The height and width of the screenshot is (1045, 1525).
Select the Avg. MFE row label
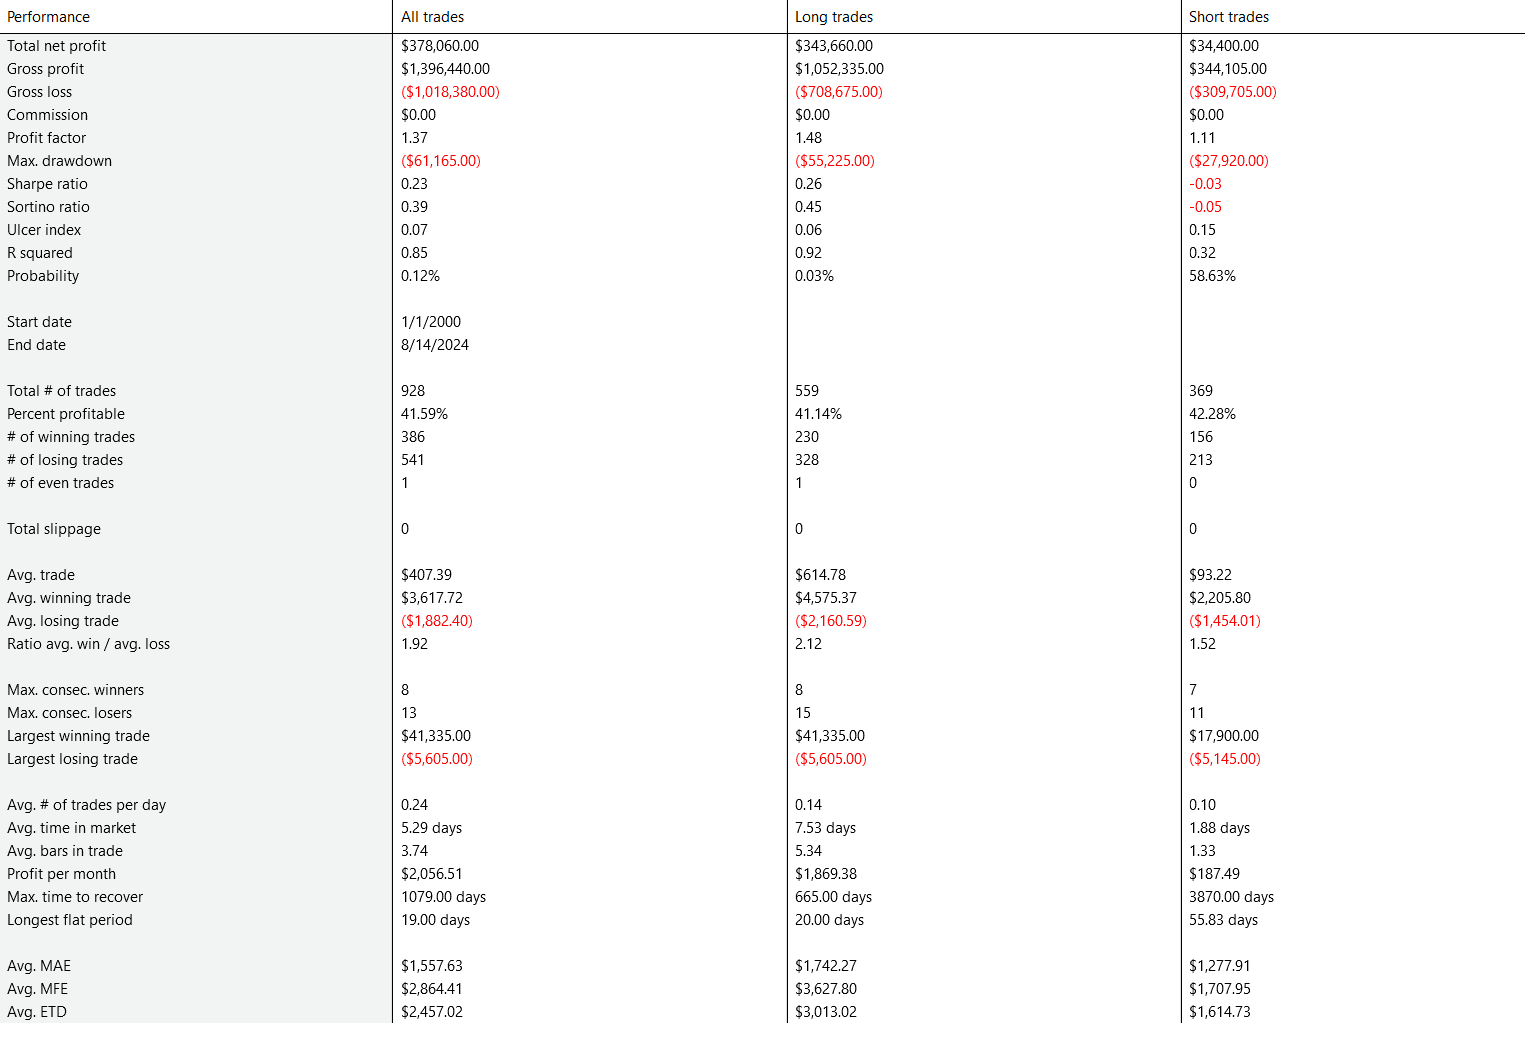tap(37, 989)
